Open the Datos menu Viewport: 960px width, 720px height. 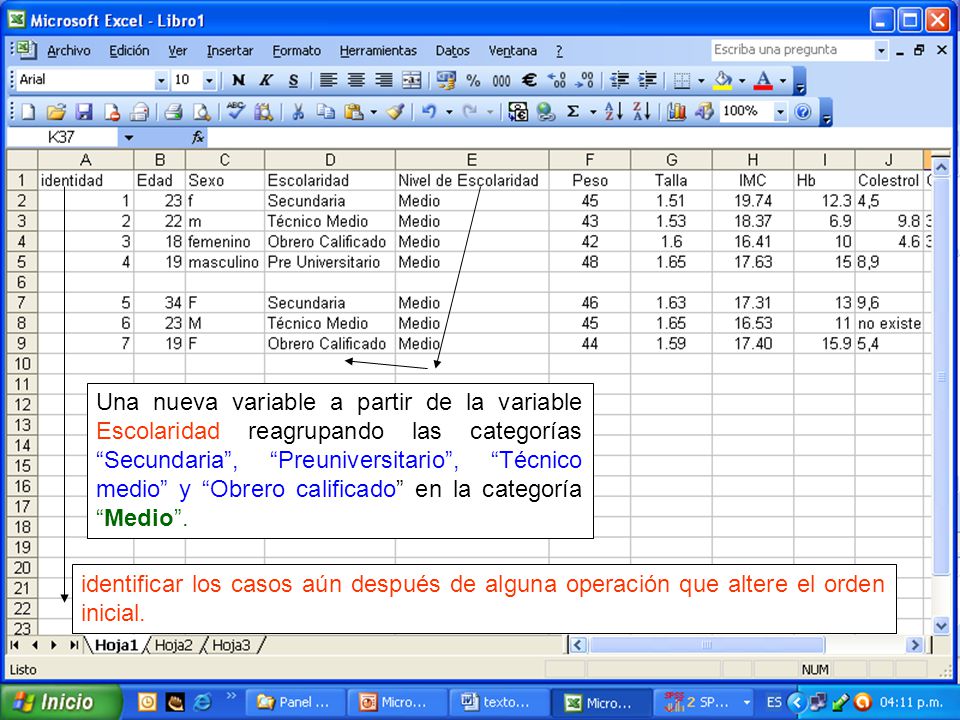452,51
